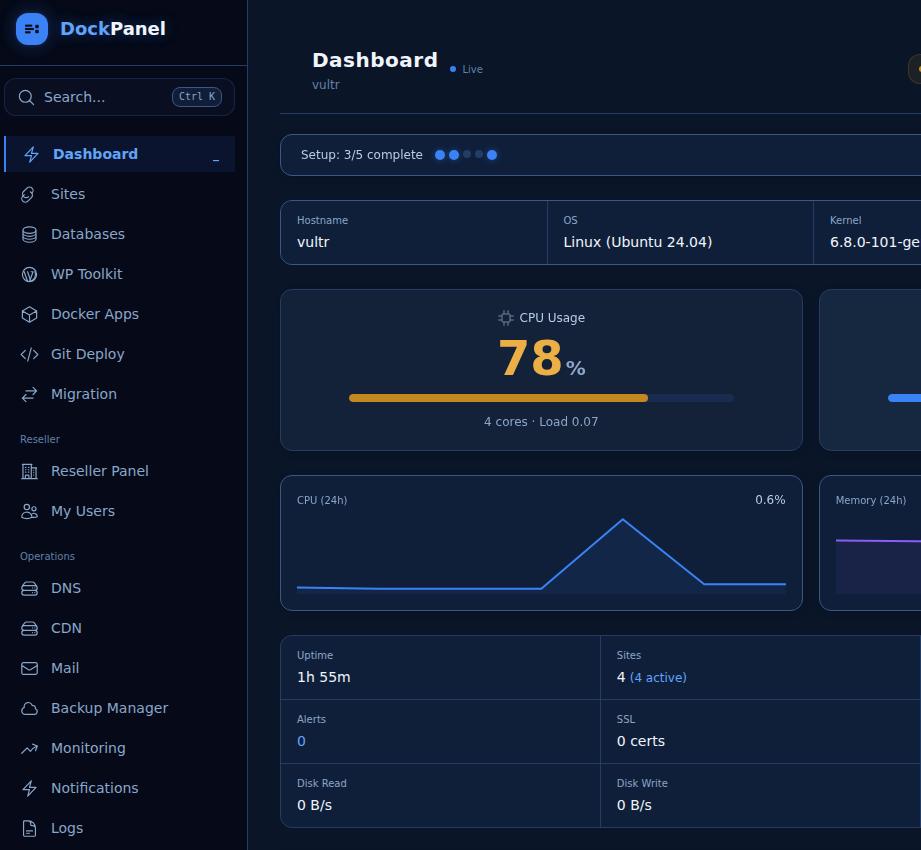Click the Databases cylinder icon

pyautogui.click(x=29, y=234)
